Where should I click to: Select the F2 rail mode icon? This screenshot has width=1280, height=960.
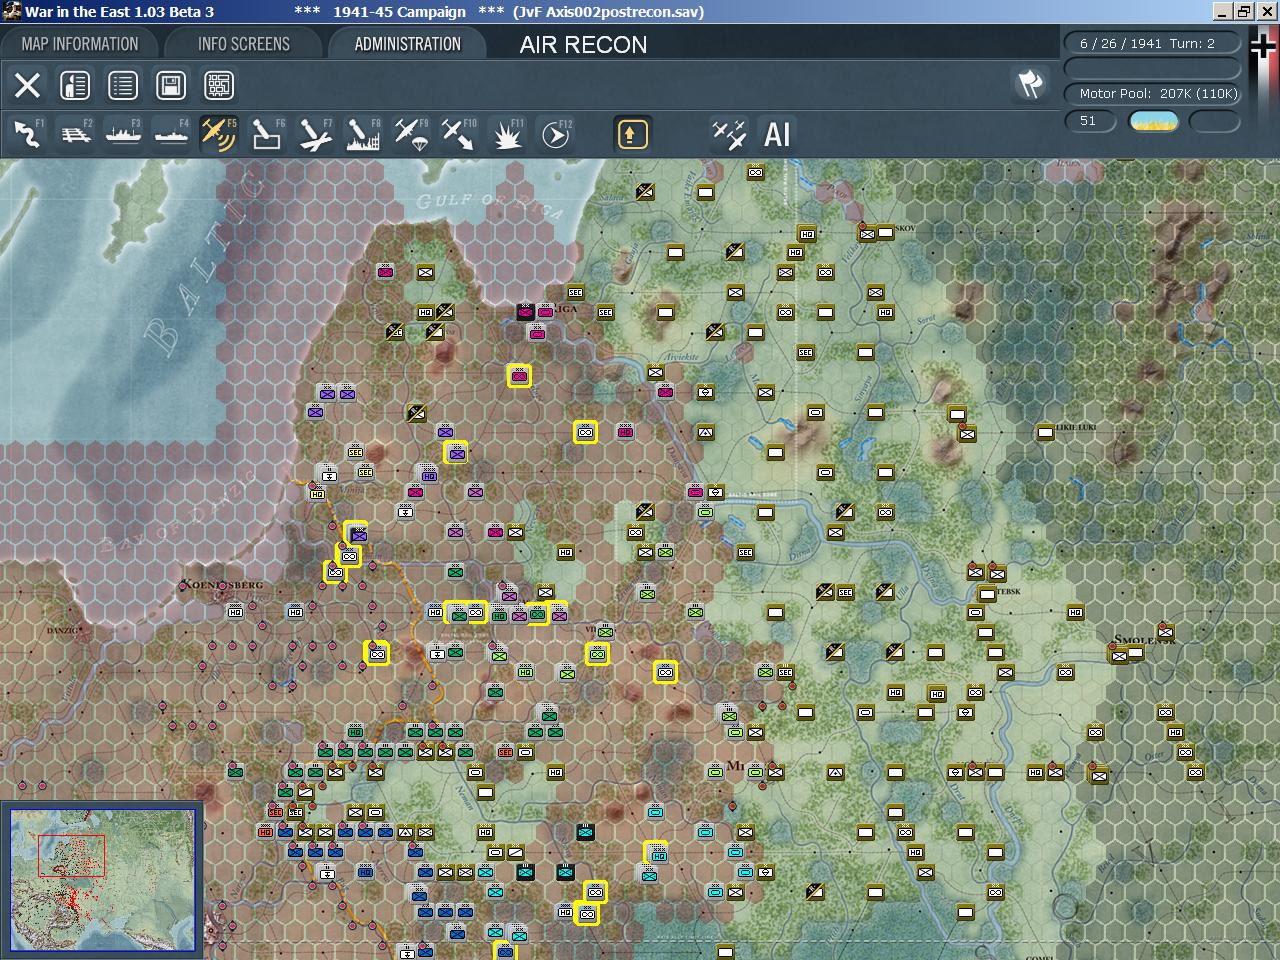75,134
